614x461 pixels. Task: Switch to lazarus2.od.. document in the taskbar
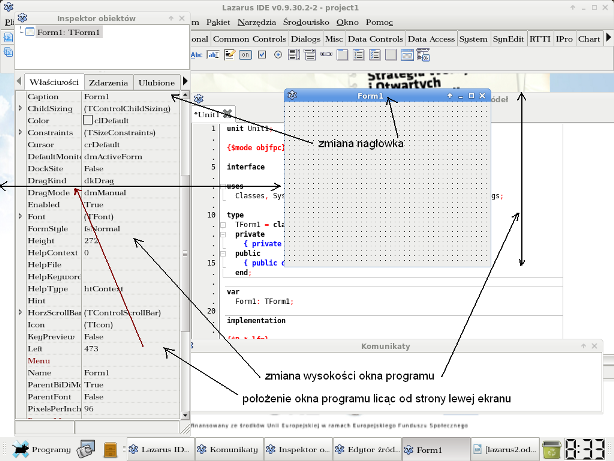505,449
